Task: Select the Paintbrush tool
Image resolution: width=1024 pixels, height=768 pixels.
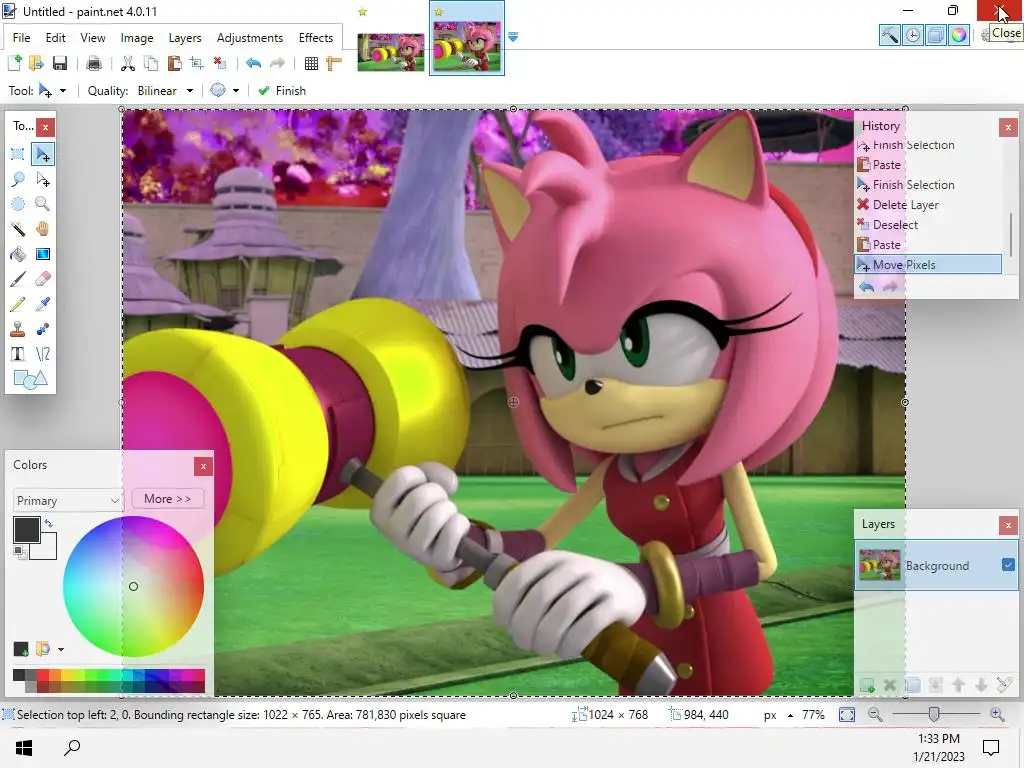Action: 18,280
